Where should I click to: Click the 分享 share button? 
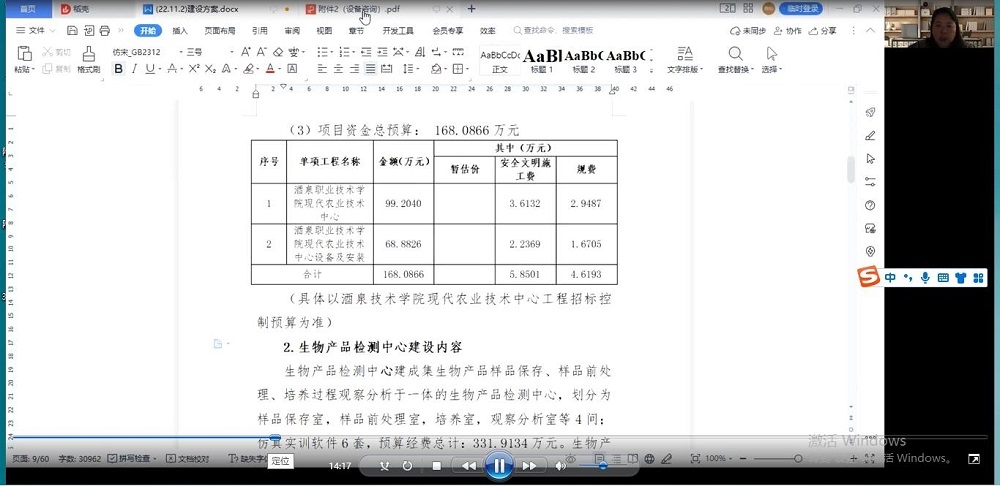[x=822, y=31]
